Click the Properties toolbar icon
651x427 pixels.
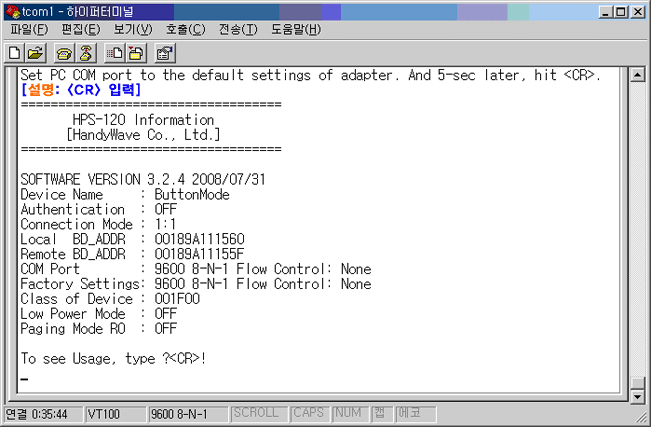pos(165,53)
